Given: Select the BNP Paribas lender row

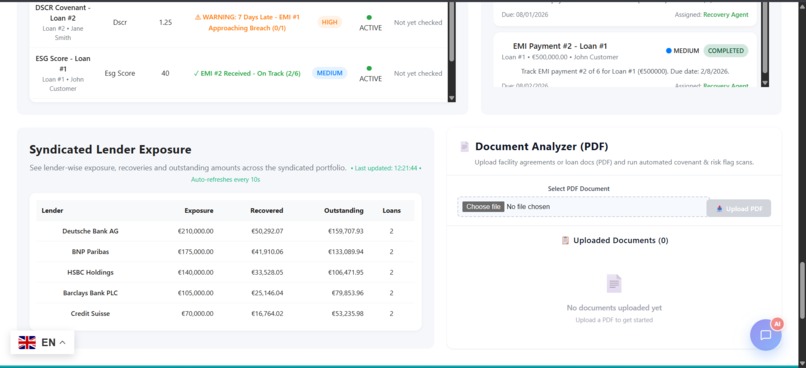Looking at the screenshot, I should coord(225,252).
